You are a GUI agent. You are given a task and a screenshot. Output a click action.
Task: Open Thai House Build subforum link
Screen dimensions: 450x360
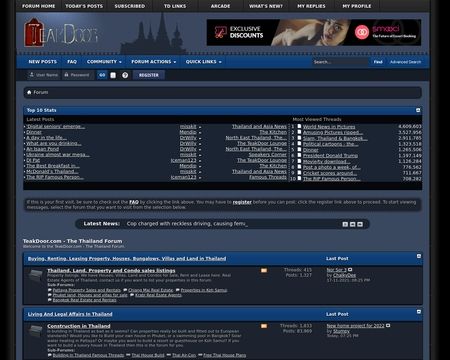(148, 355)
